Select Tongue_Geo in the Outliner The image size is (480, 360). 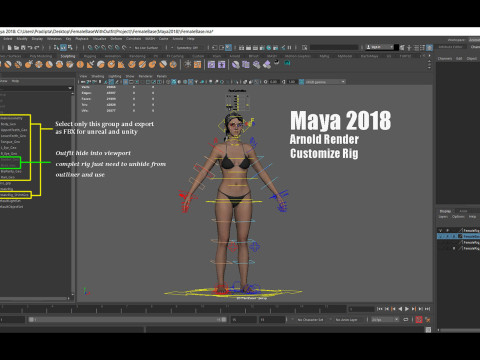pyautogui.click(x=10, y=142)
